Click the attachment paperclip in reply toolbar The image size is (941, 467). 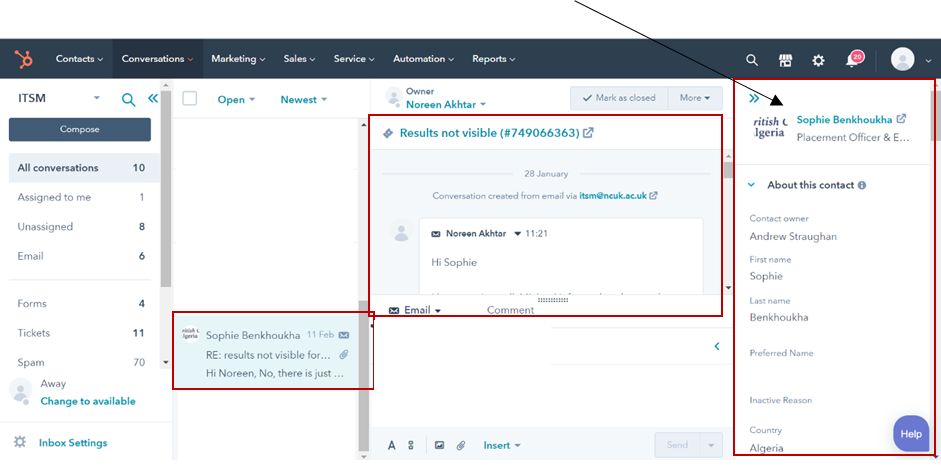tap(461, 445)
